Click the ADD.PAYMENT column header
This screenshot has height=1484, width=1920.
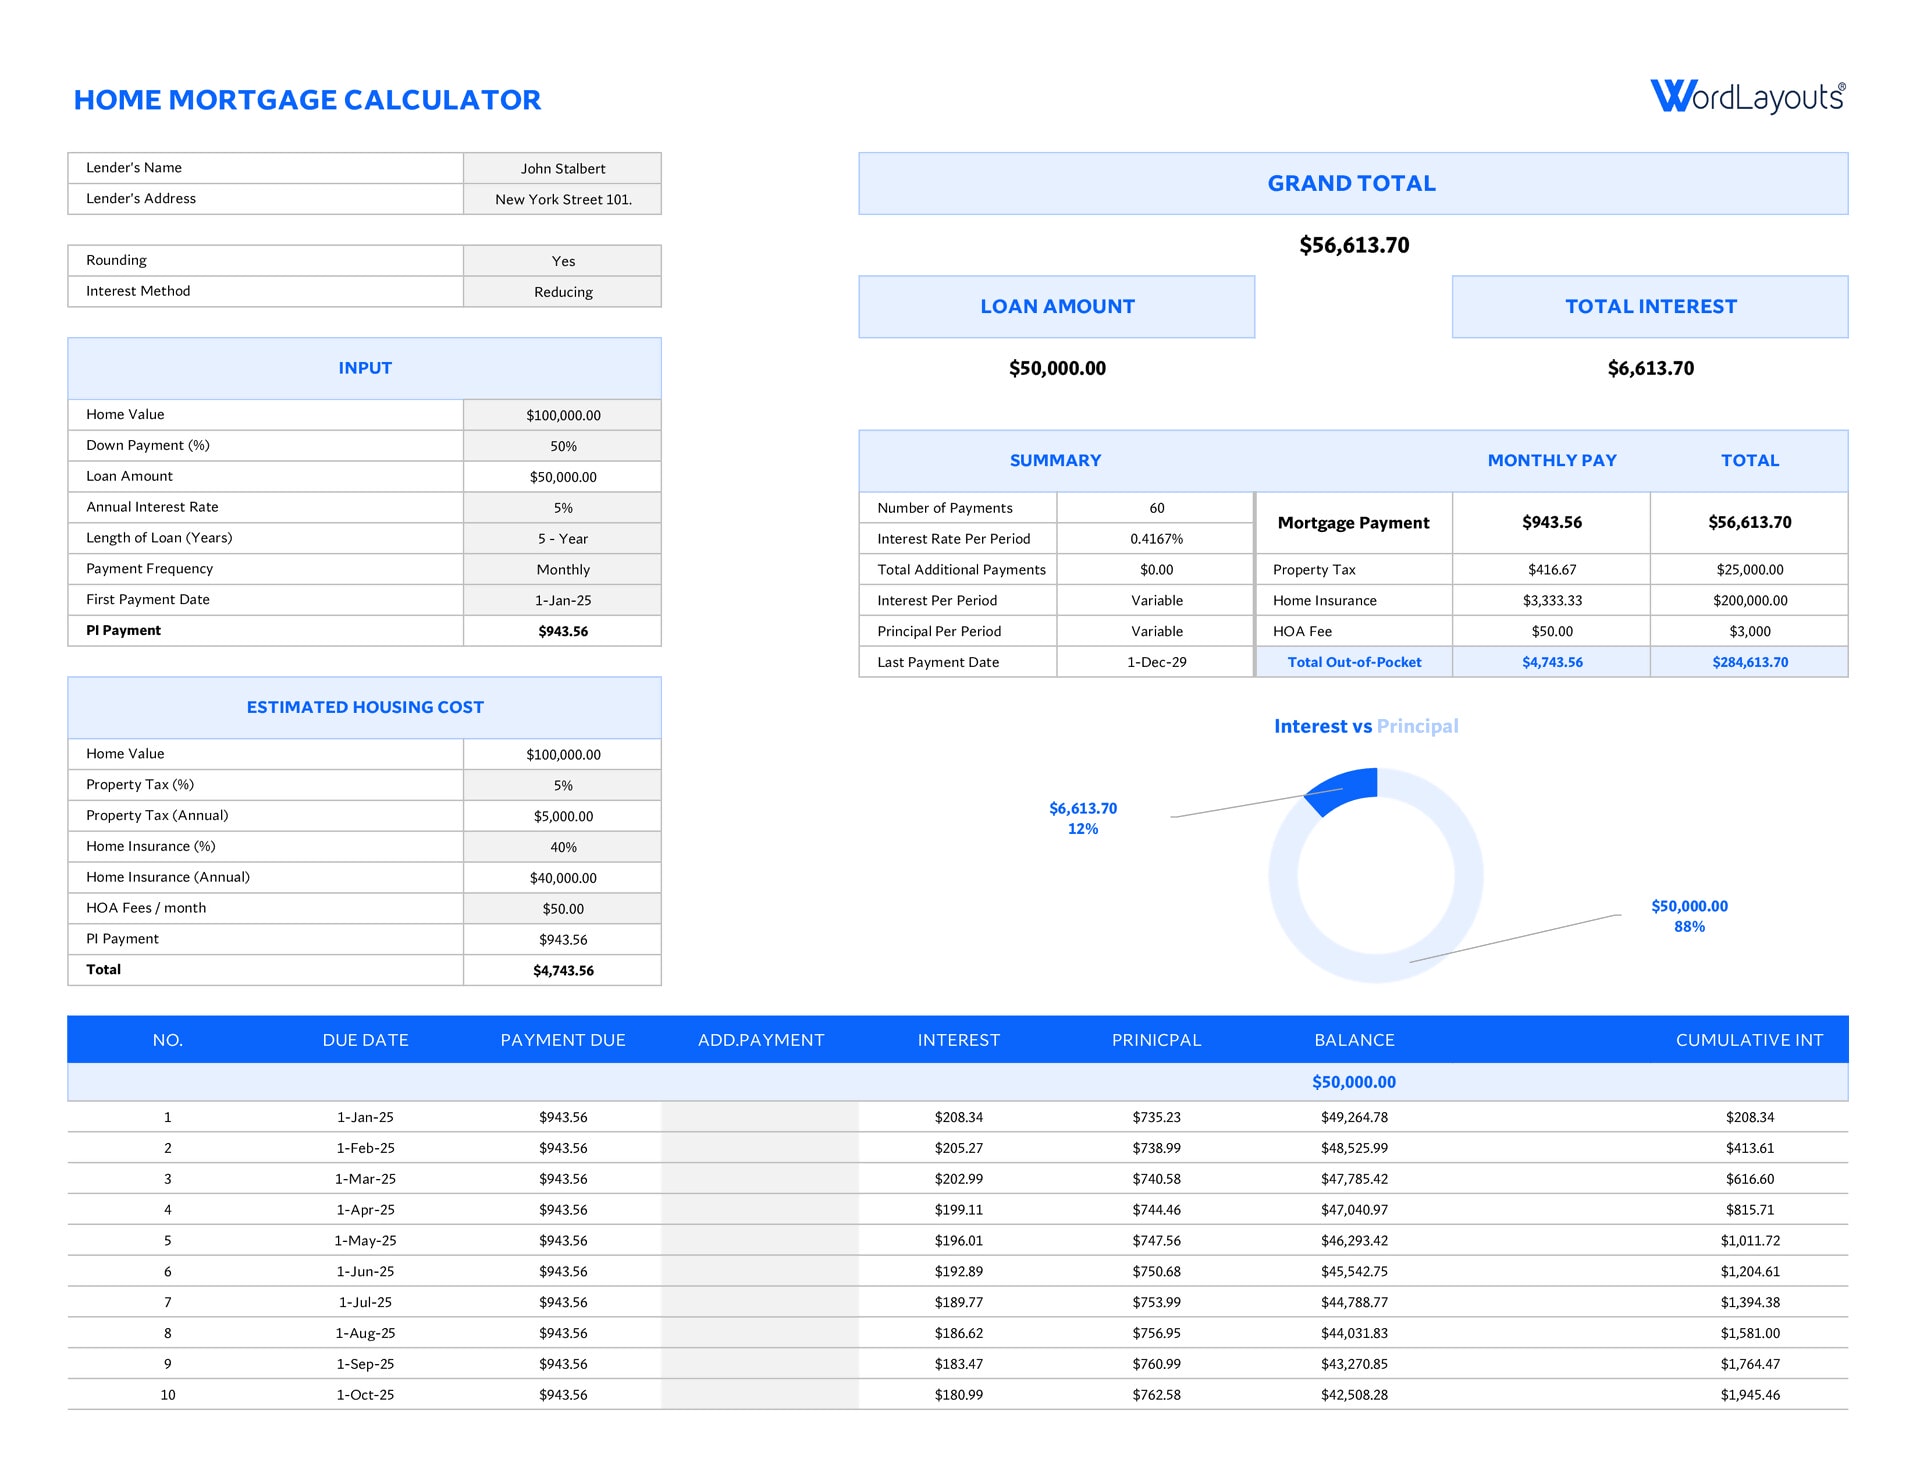(760, 1040)
